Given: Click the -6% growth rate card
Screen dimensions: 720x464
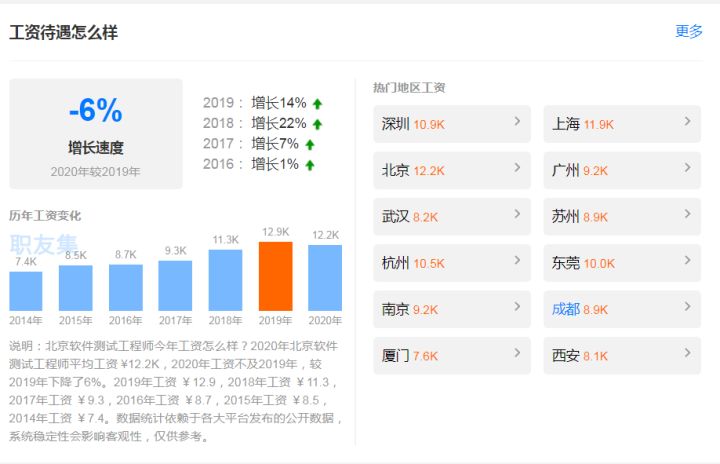Looking at the screenshot, I should click(x=96, y=134).
